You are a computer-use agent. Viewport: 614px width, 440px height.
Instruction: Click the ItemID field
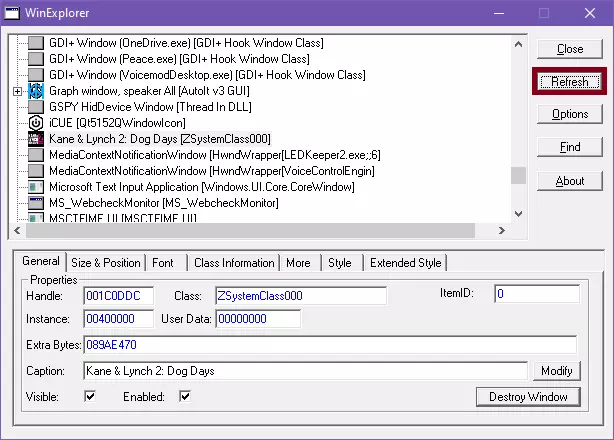[x=537, y=294]
